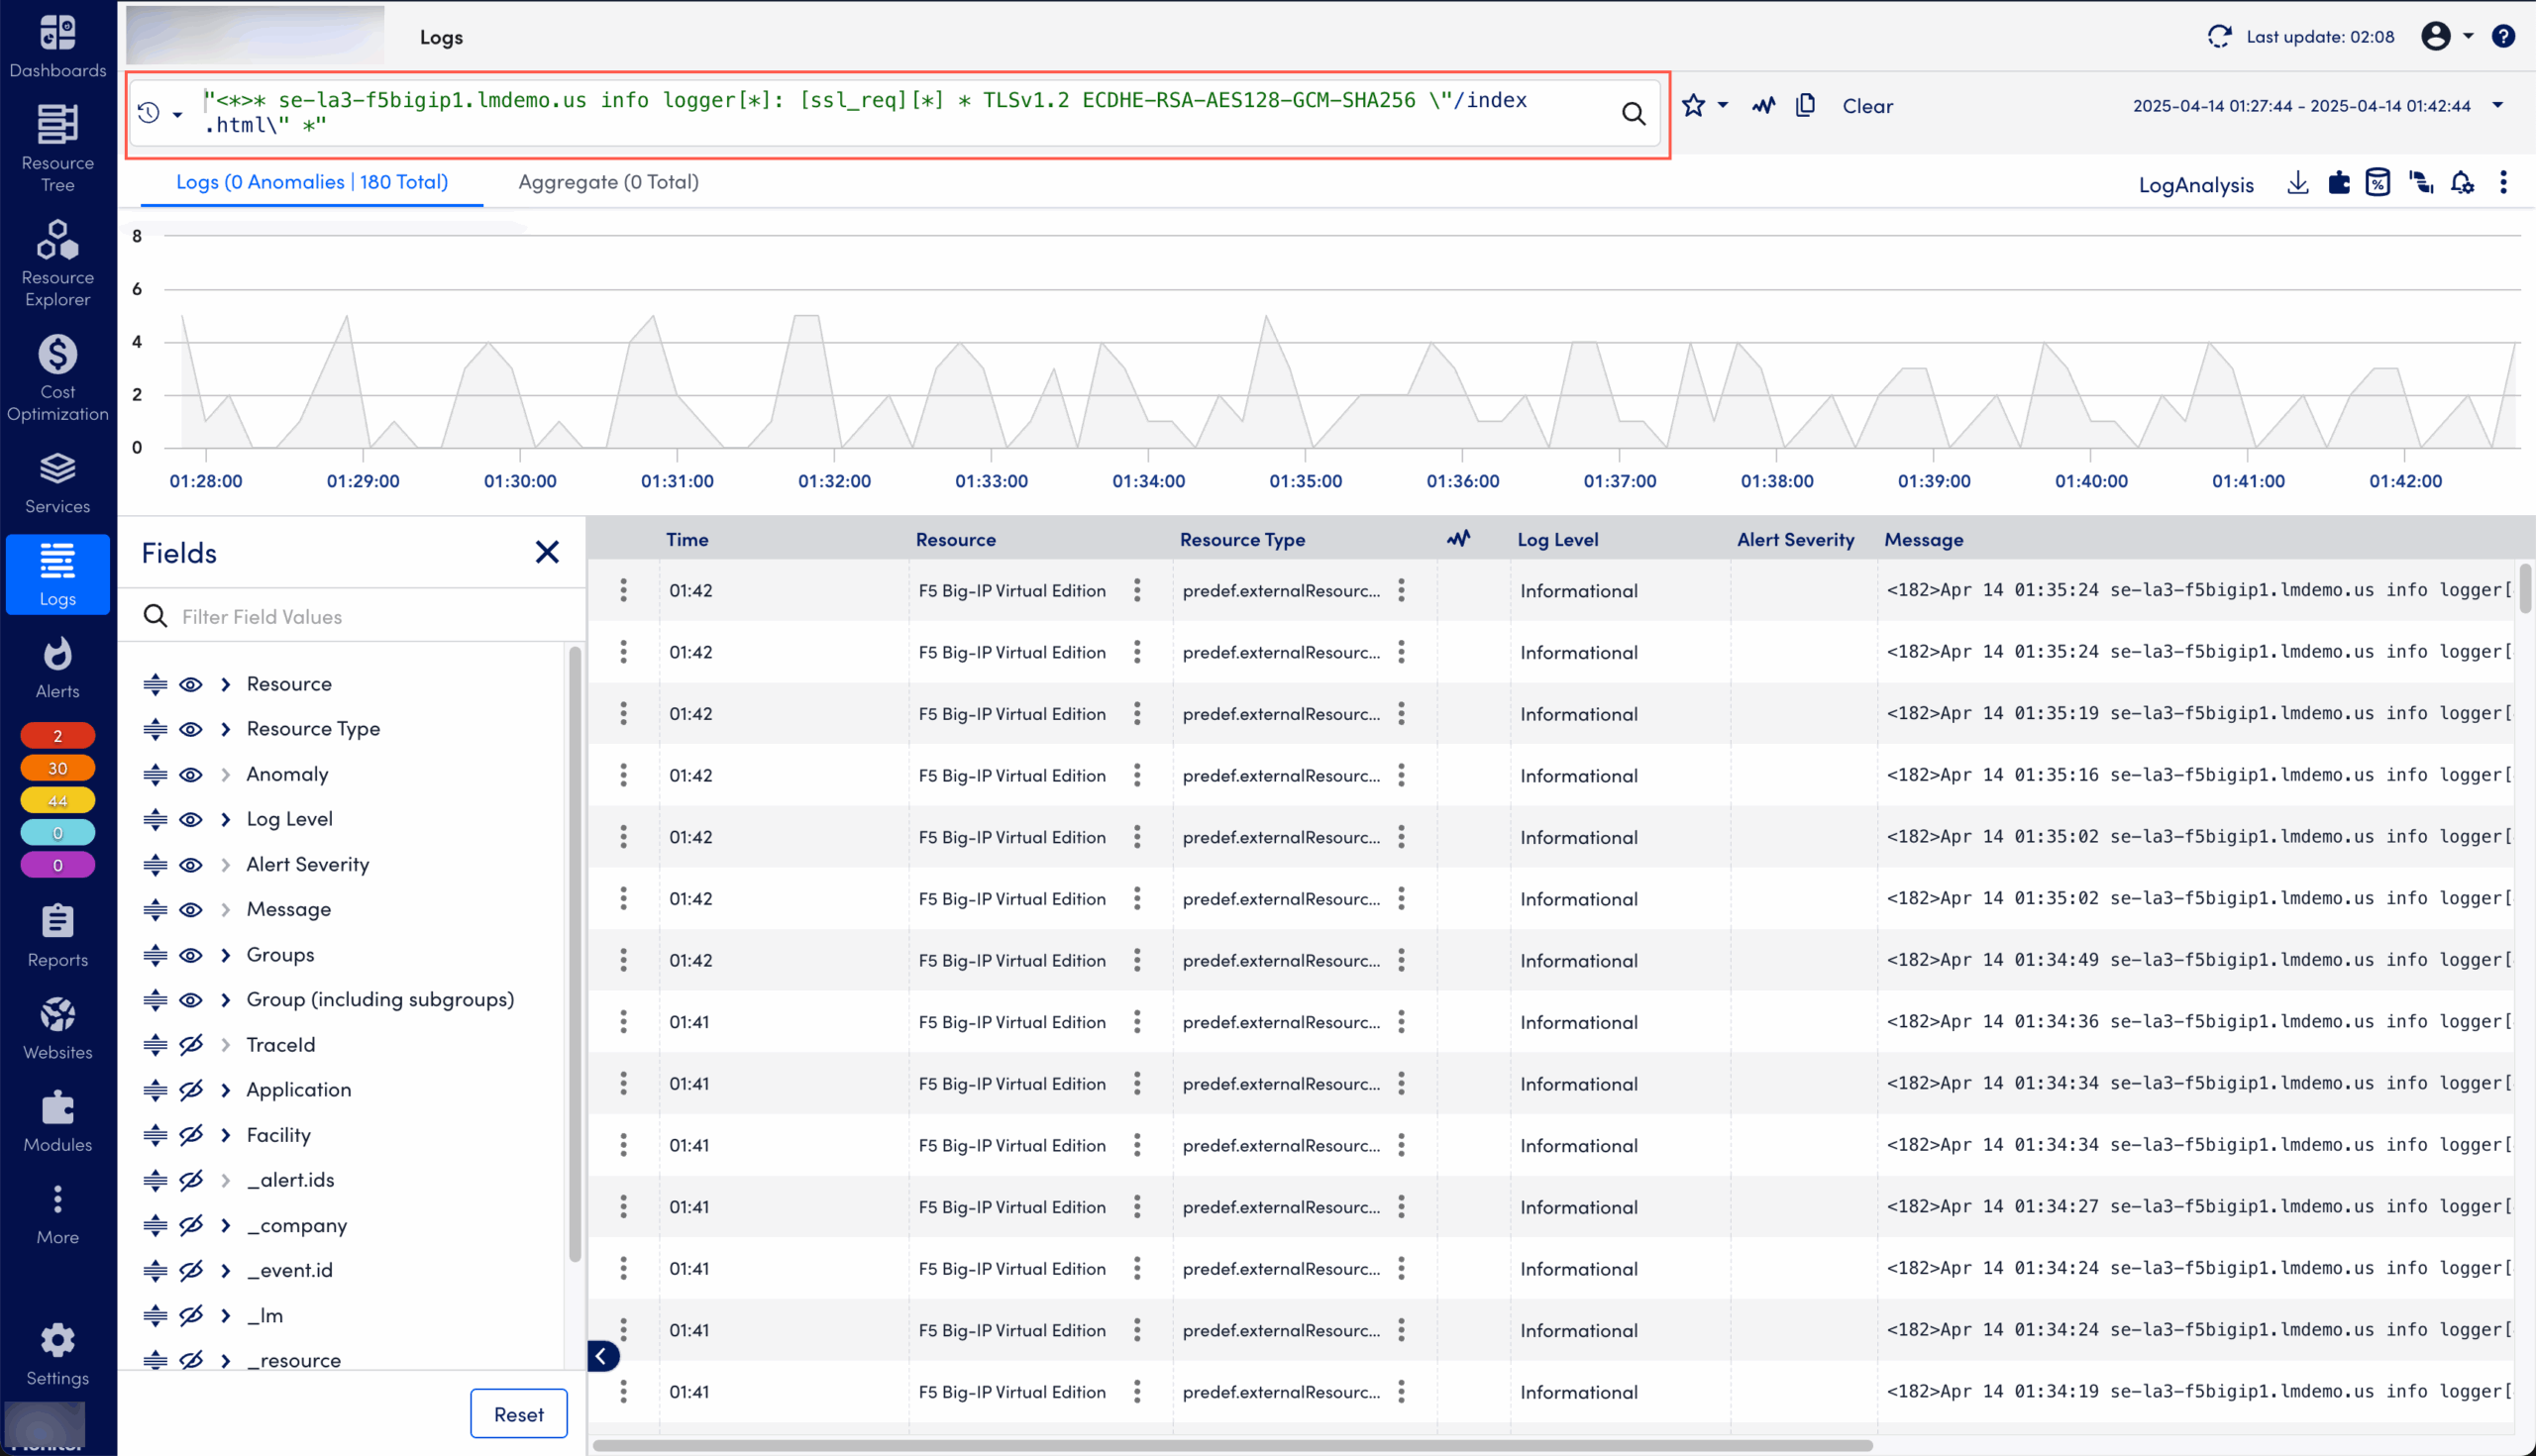Download the log query results
This screenshot has width=2536, height=1456.
point(2297,182)
